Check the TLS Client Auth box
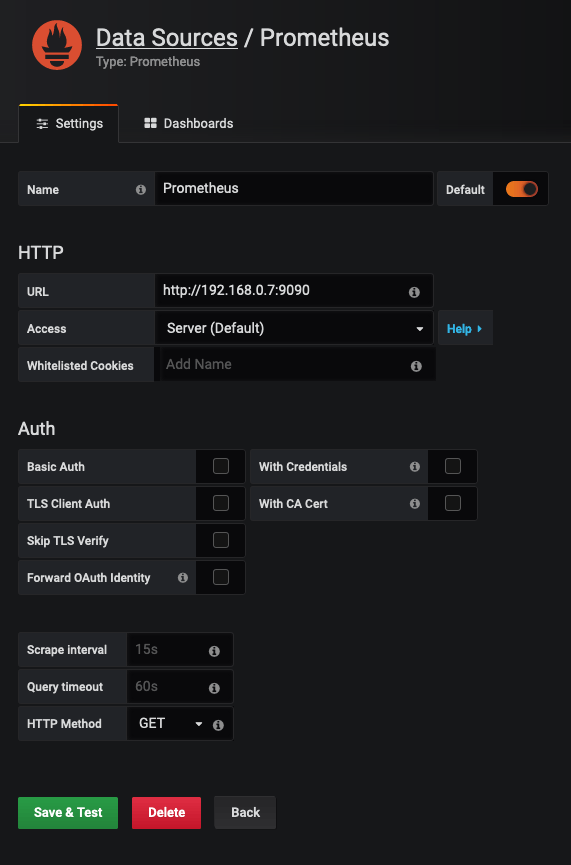Viewport: 571px width, 865px height. pyautogui.click(x=221, y=503)
